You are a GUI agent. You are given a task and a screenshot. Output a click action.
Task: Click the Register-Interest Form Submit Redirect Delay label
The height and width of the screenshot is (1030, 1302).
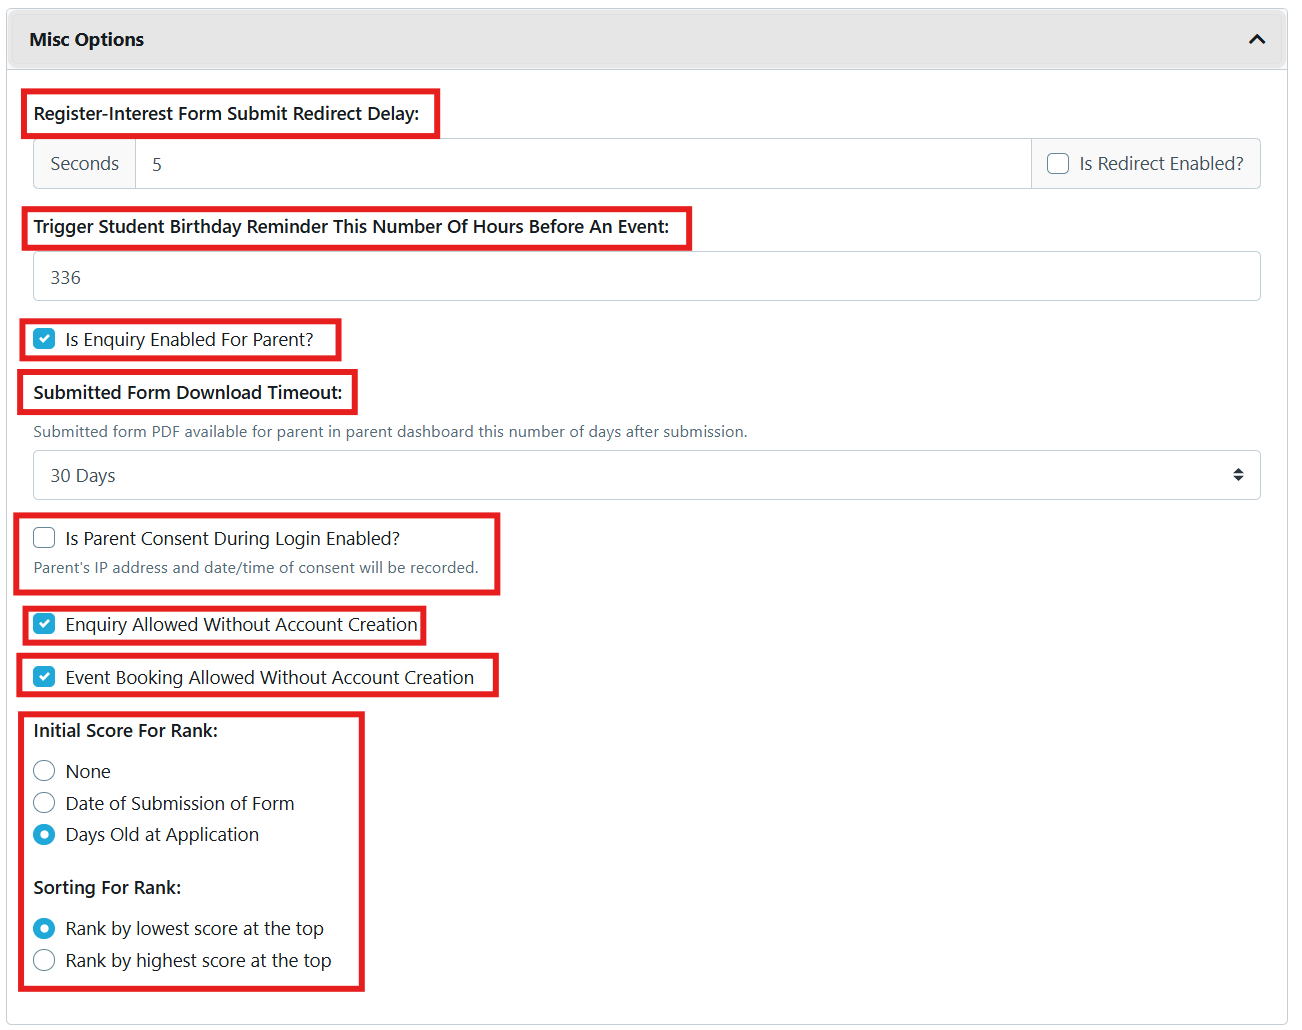pyautogui.click(x=230, y=113)
